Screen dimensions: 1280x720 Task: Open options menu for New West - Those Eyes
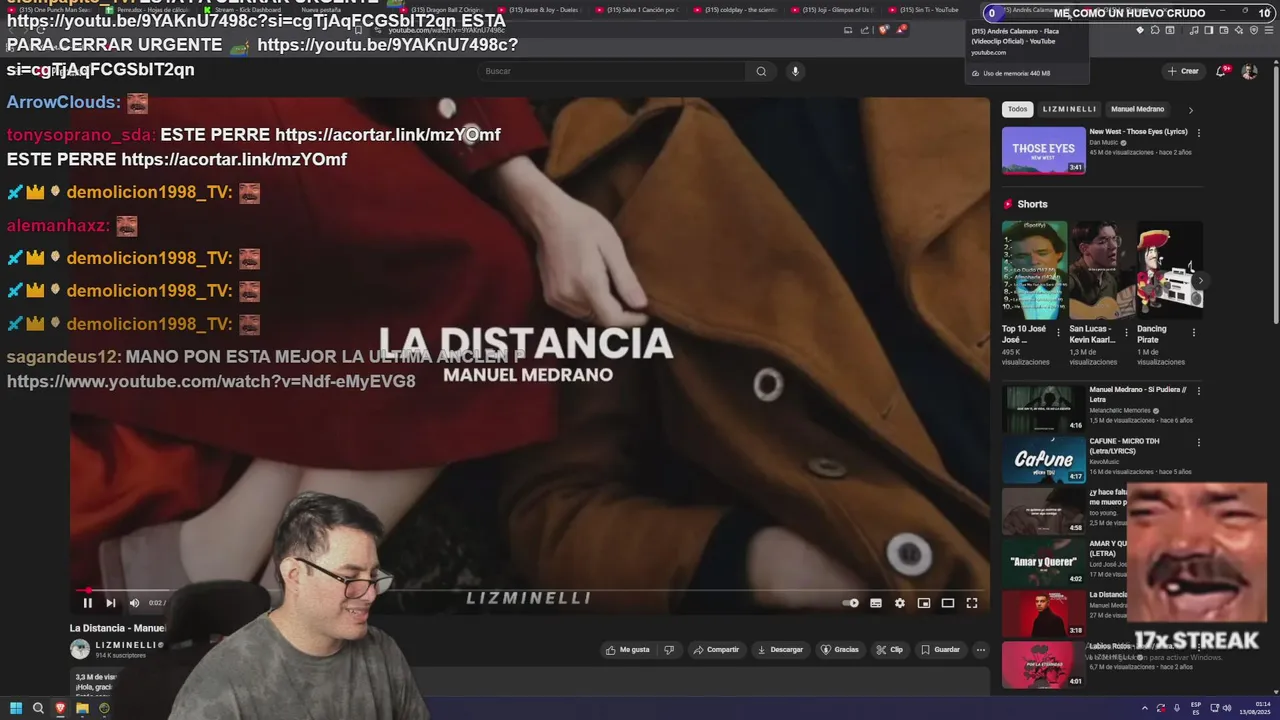[x=1199, y=132]
